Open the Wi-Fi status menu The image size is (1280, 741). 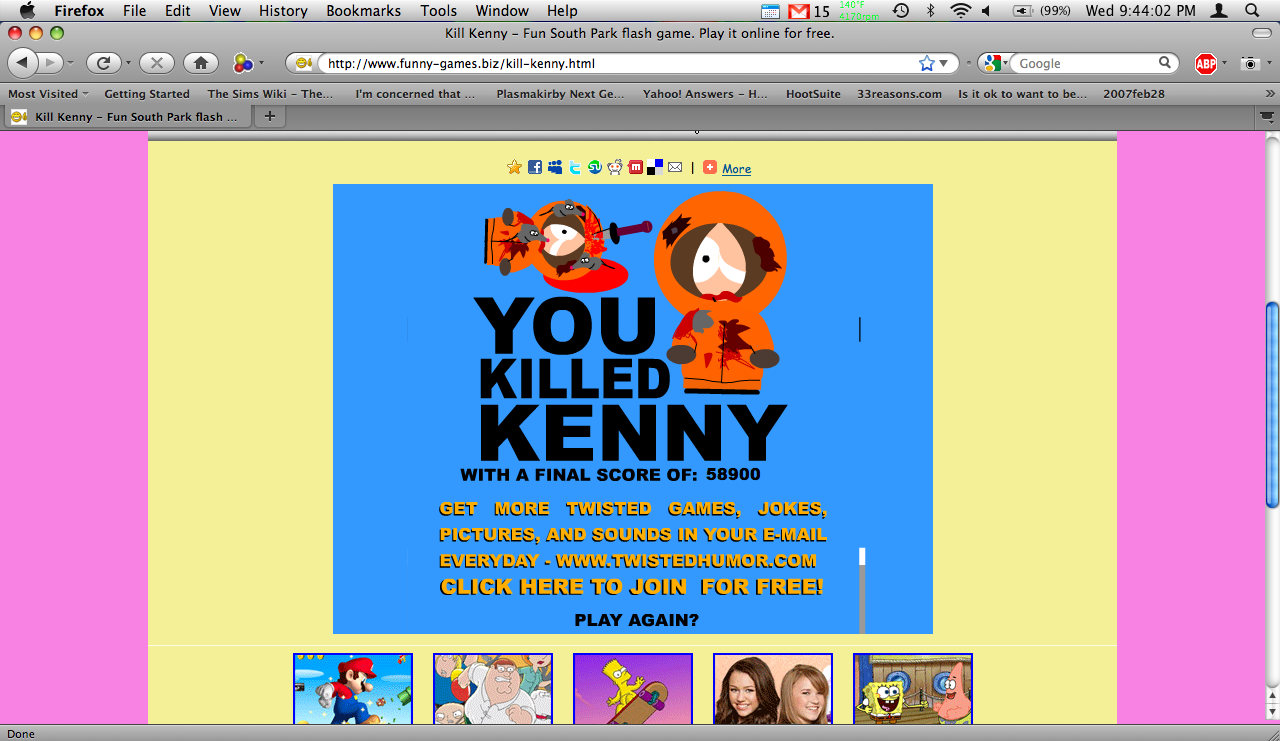[x=960, y=11]
